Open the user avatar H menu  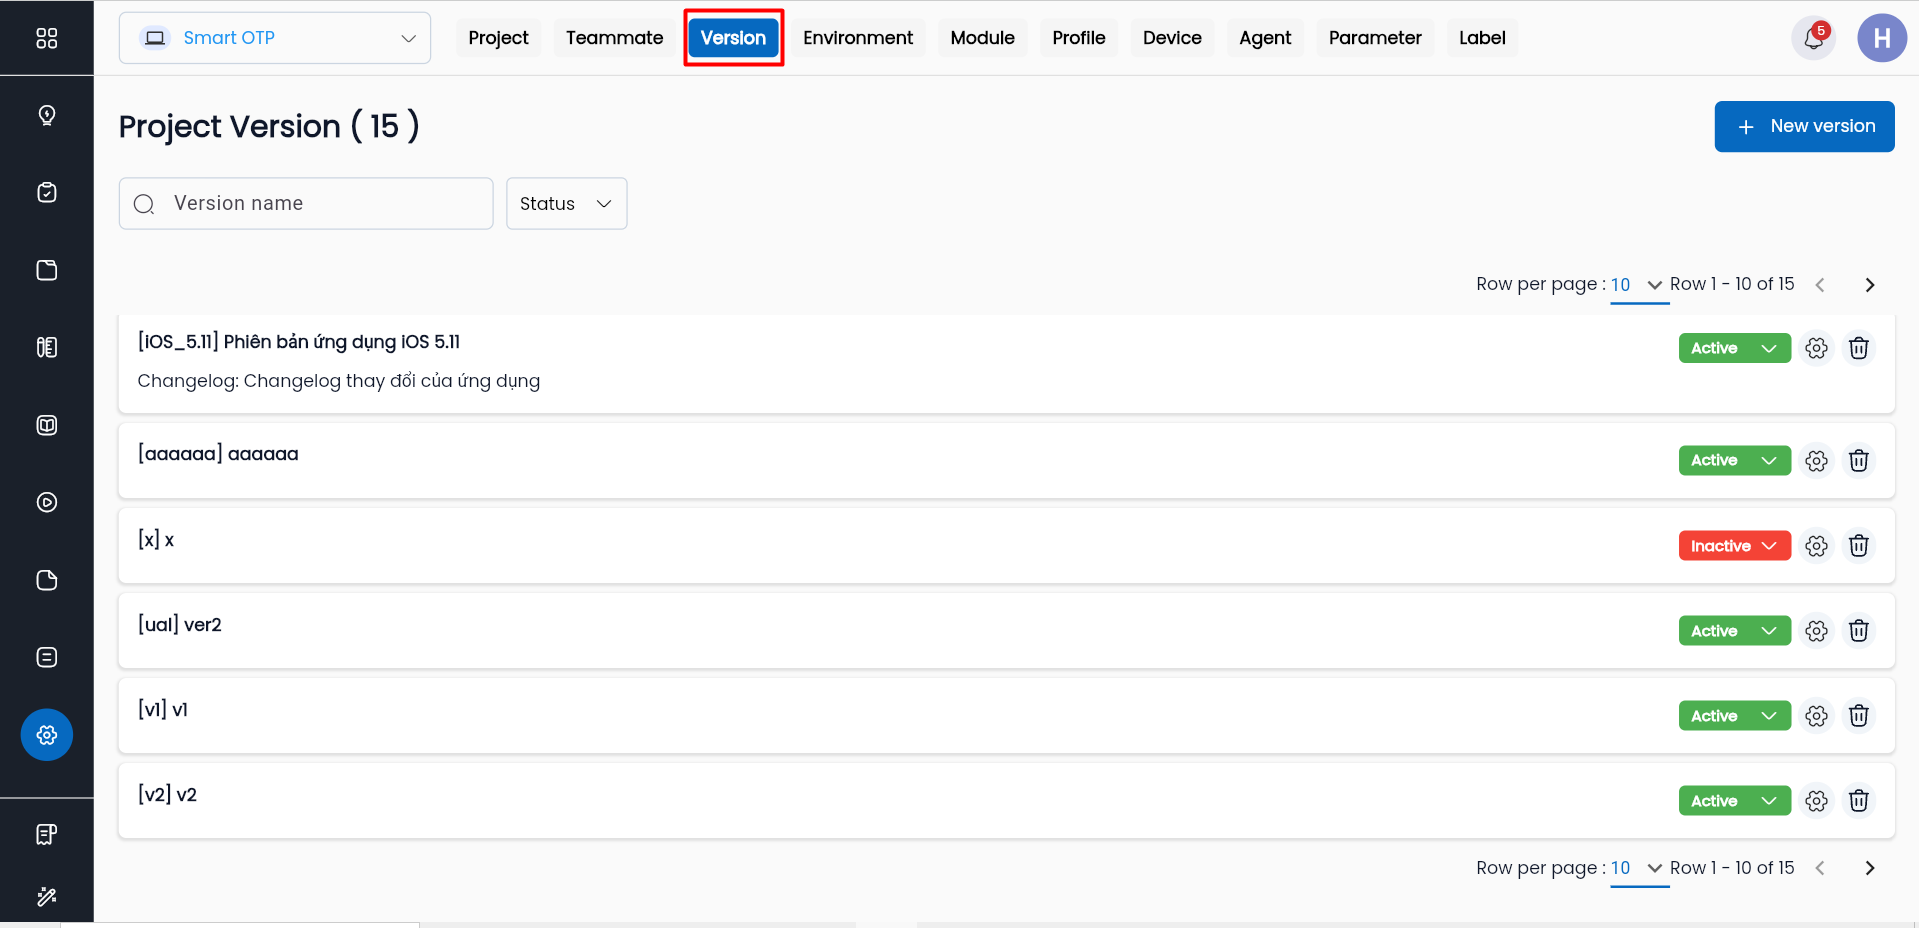point(1881,39)
